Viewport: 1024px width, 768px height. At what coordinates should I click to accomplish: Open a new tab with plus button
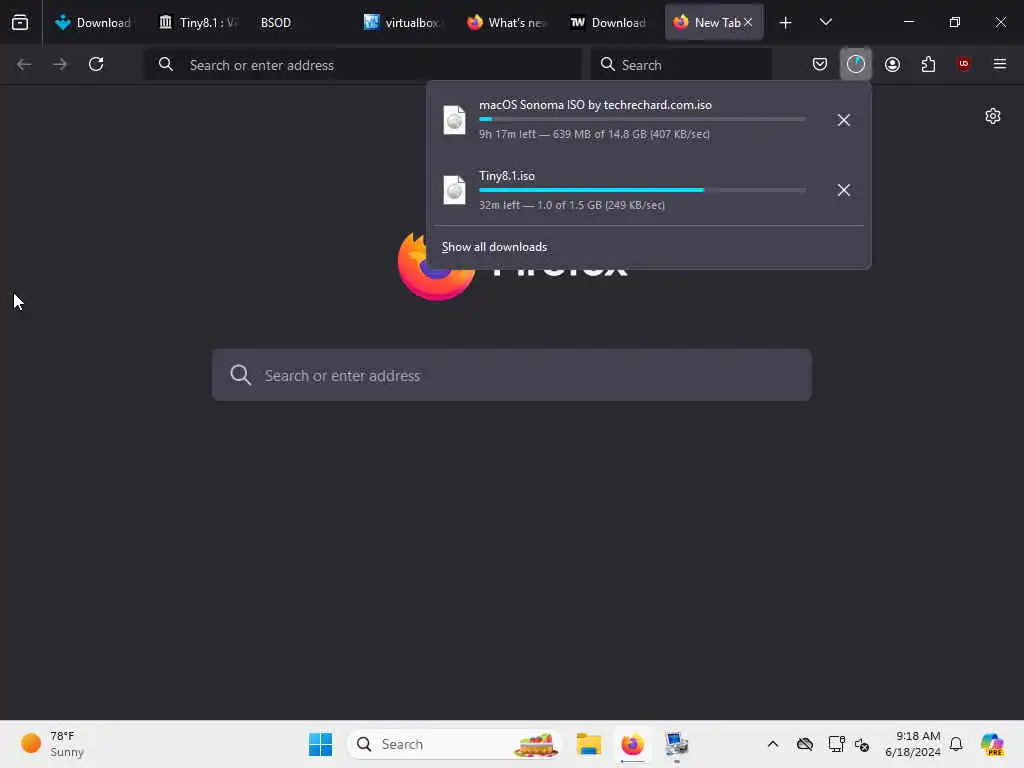pyautogui.click(x=786, y=23)
